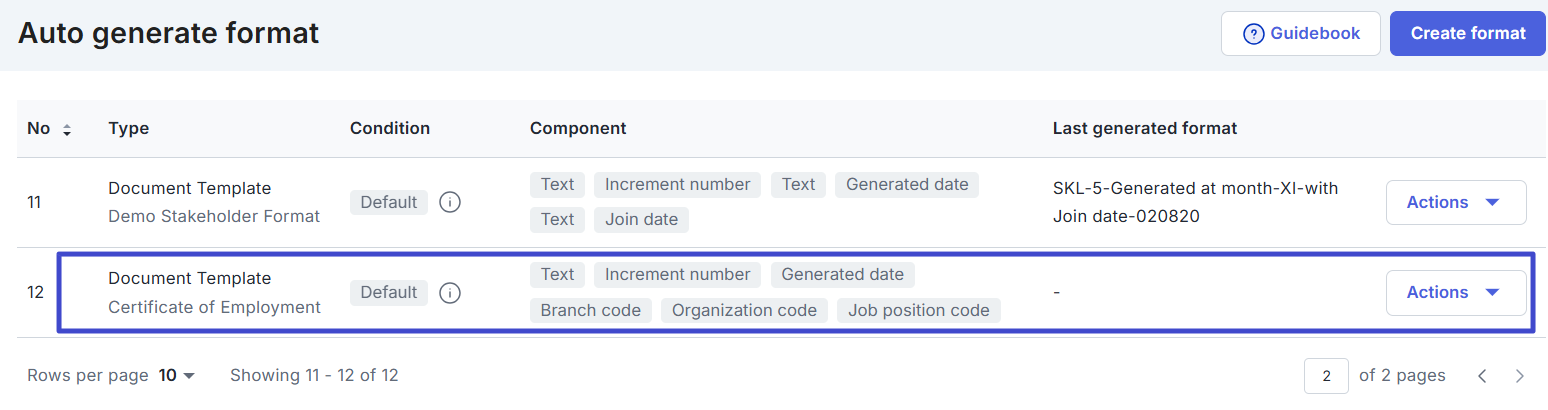Click the Join date component tag
This screenshot has height=410, width=1548.
[641, 220]
